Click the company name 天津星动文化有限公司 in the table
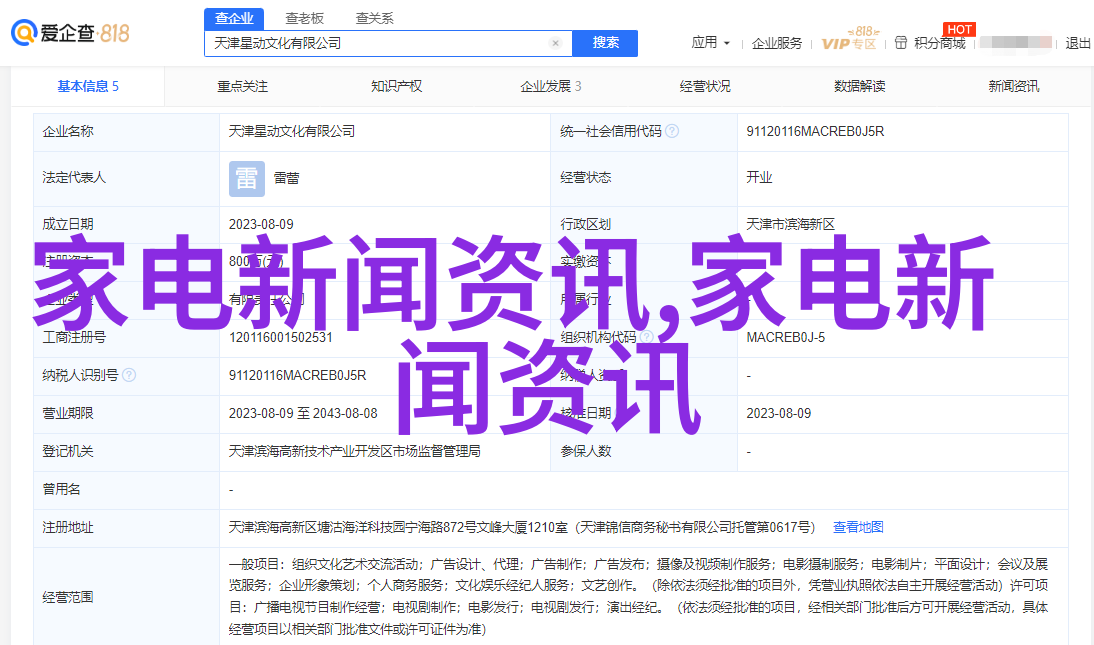 point(292,131)
